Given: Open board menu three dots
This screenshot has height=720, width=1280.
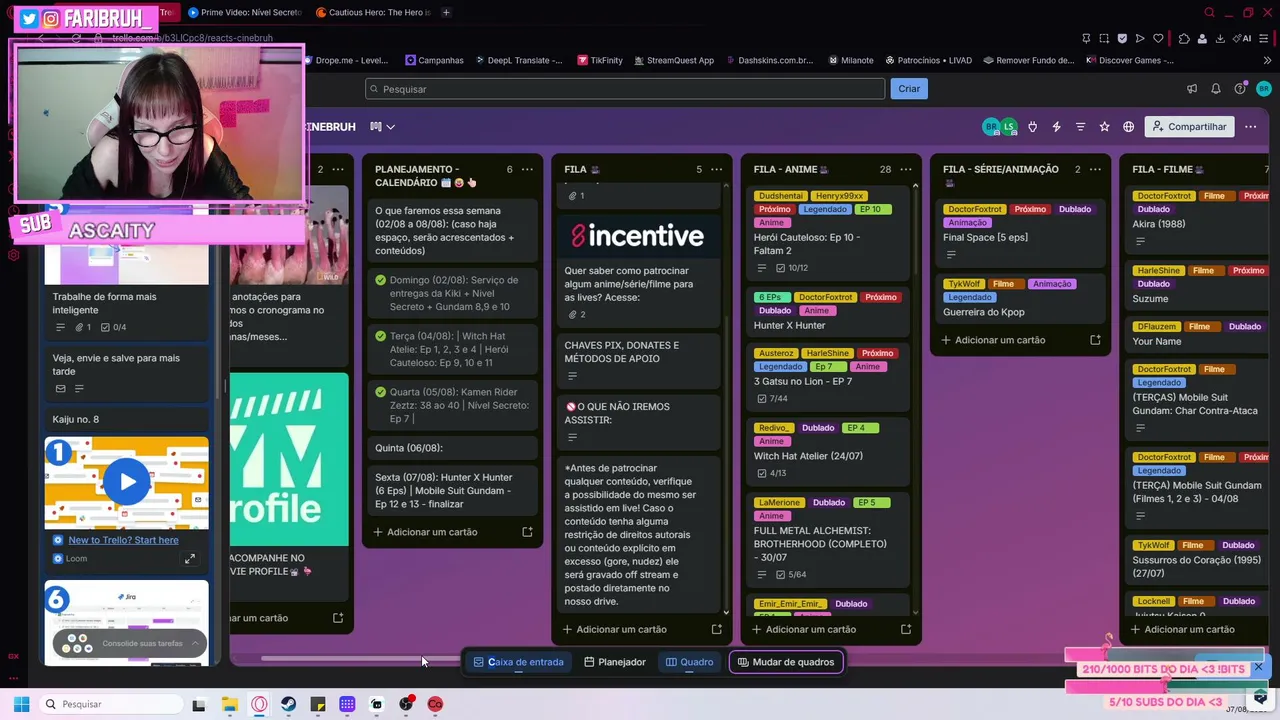Looking at the screenshot, I should 1250,127.
